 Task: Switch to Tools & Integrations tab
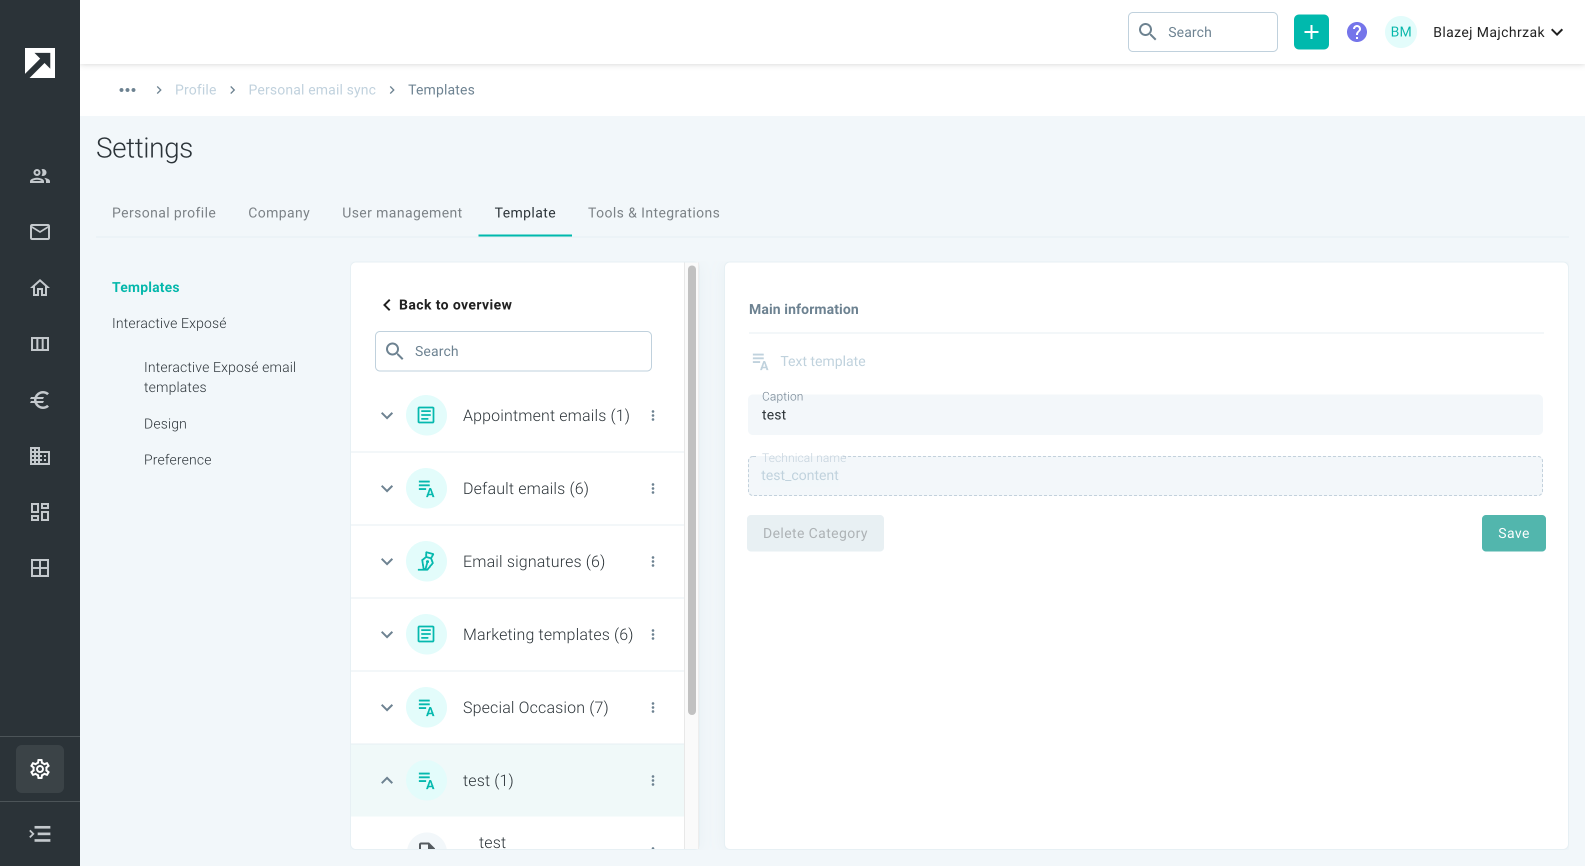click(x=653, y=213)
